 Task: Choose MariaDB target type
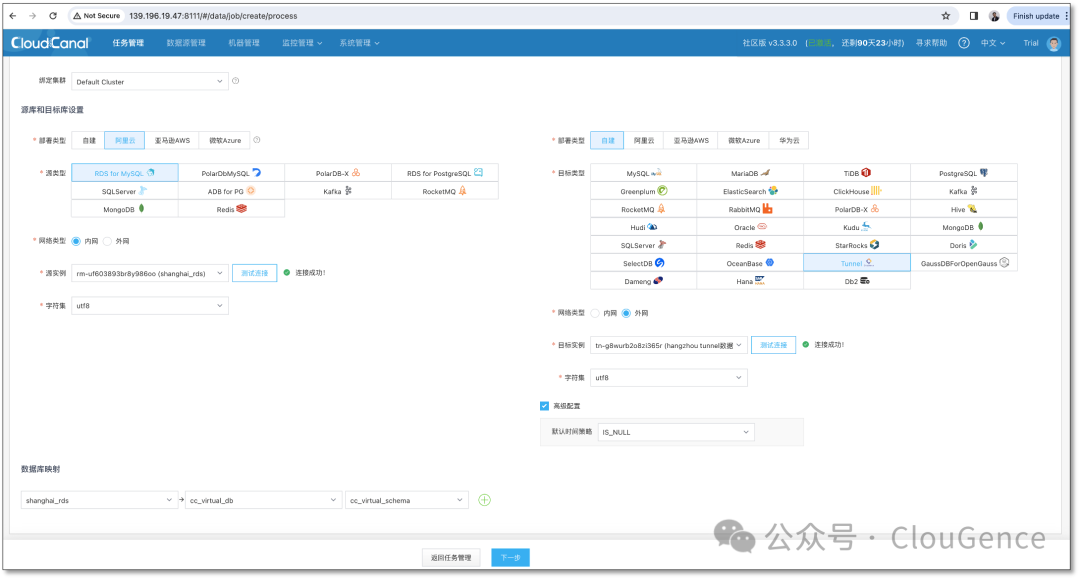click(750, 173)
